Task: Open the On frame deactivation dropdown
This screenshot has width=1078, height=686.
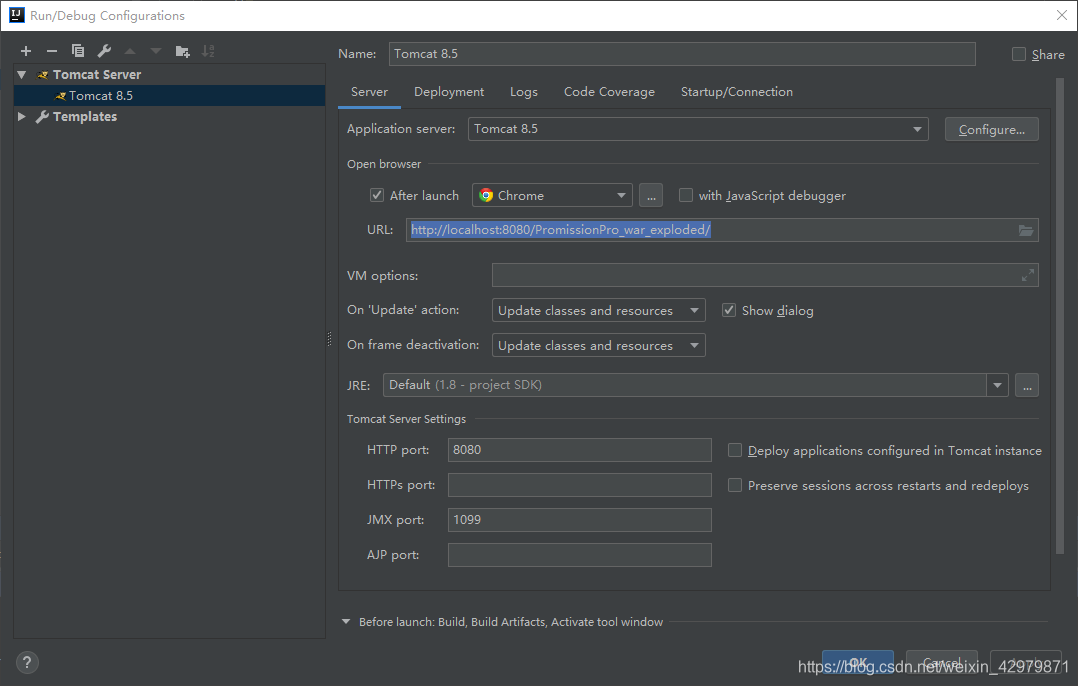Action: pos(599,345)
